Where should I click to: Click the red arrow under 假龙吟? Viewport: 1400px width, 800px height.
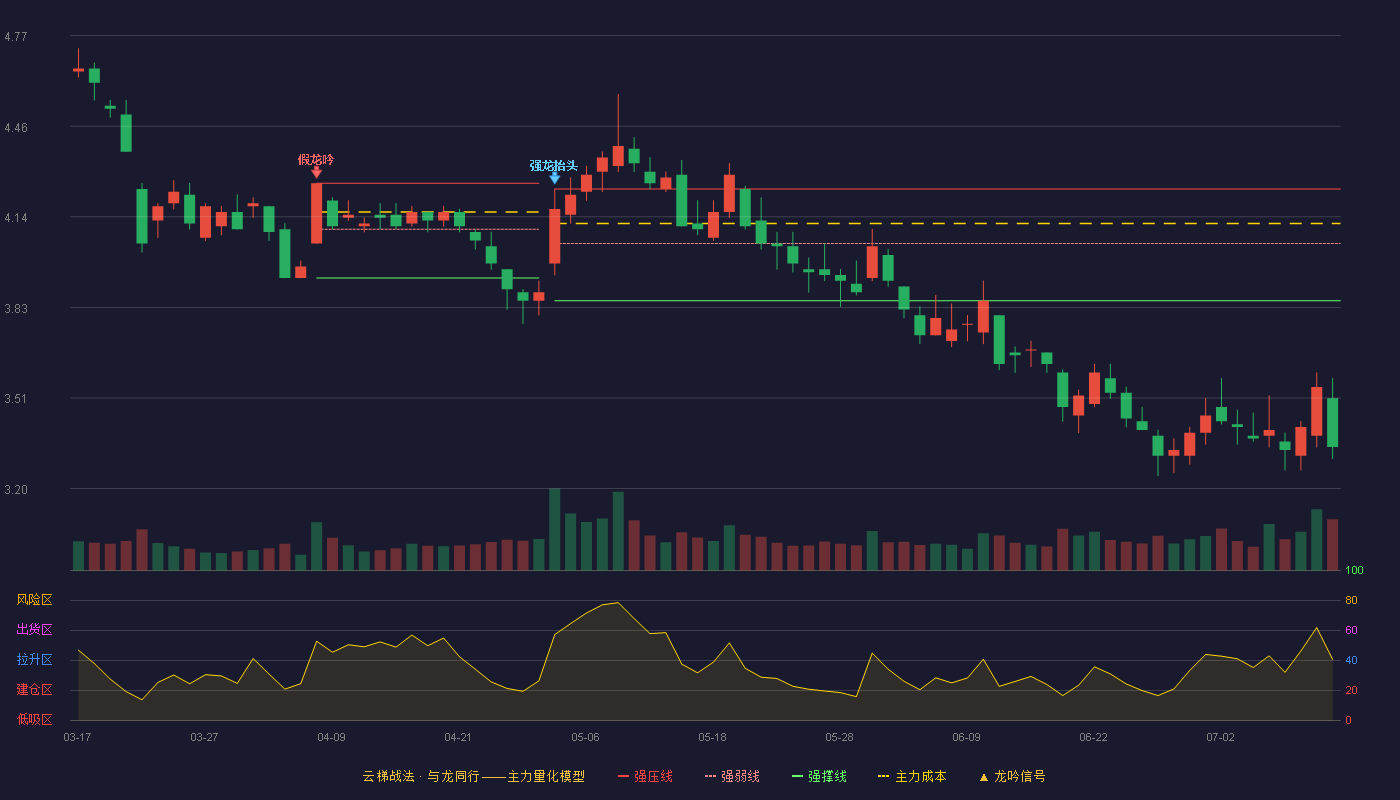[x=316, y=173]
